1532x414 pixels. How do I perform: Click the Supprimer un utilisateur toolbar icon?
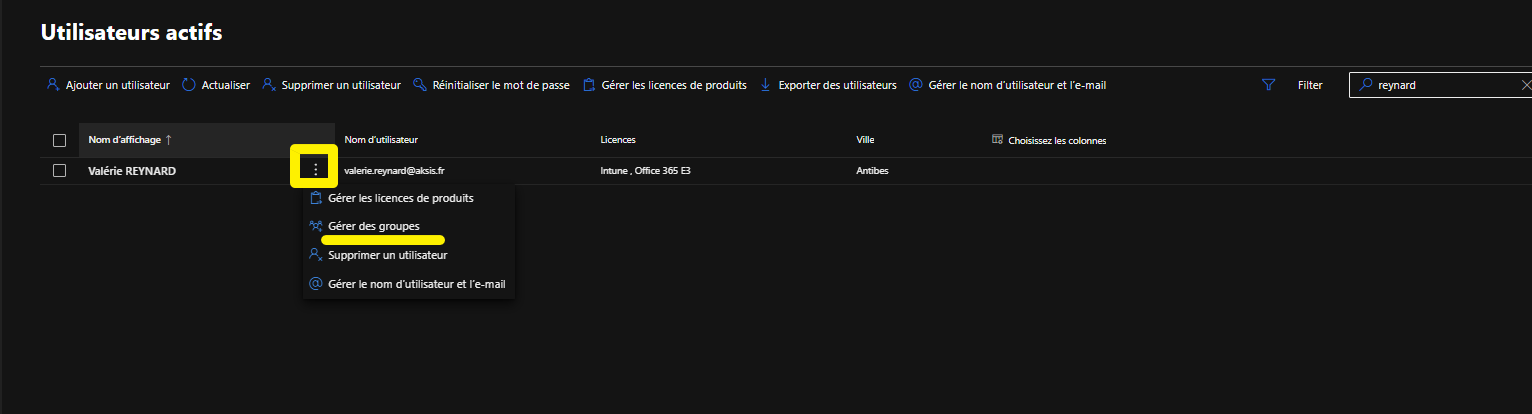(x=269, y=85)
